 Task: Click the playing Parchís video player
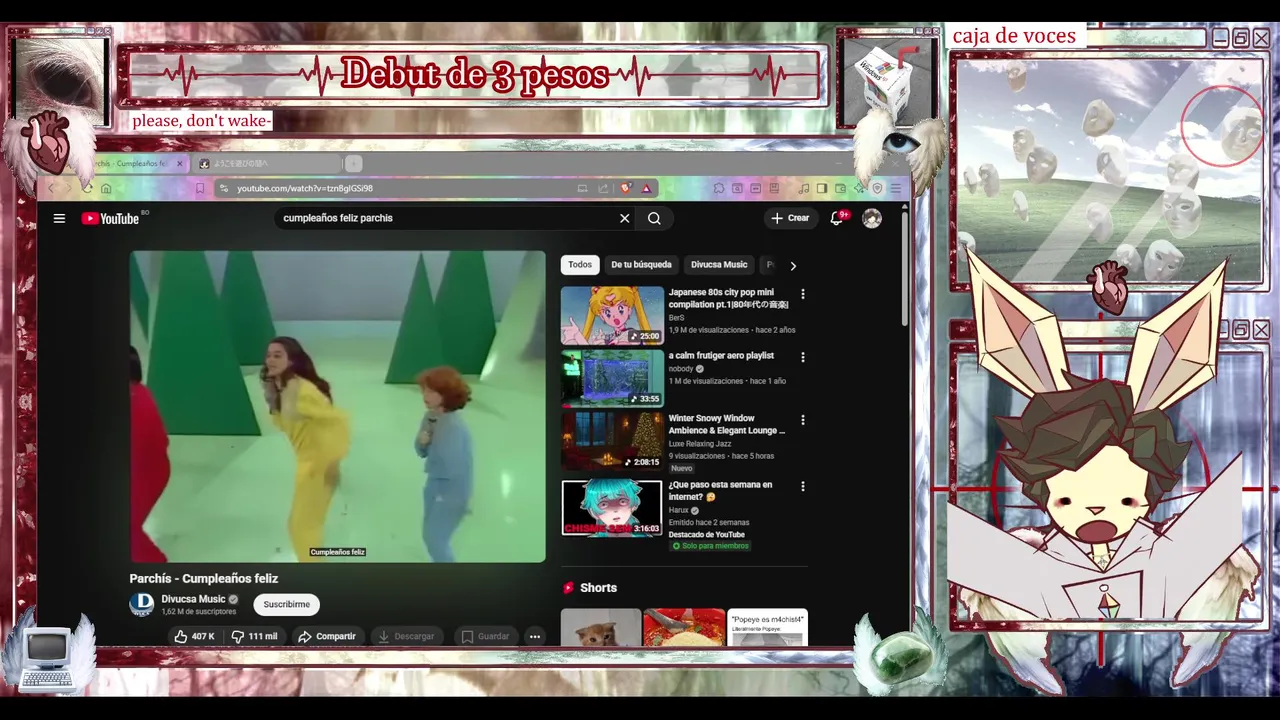pyautogui.click(x=338, y=406)
